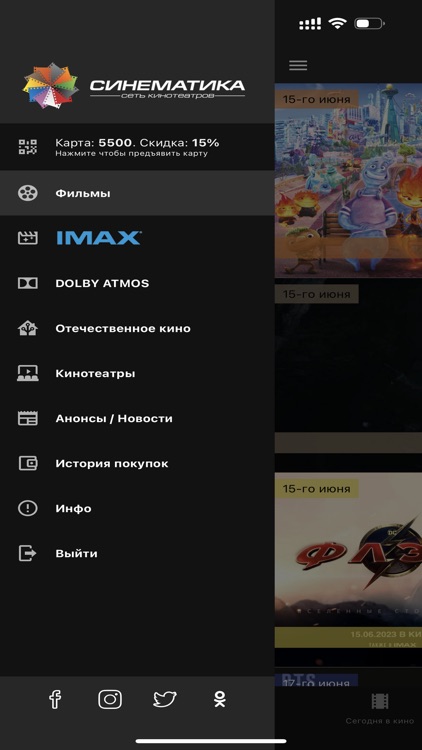Click 'Нажмите чтобы предъявить карту' hint text
This screenshot has width=422, height=750.
click(x=132, y=154)
